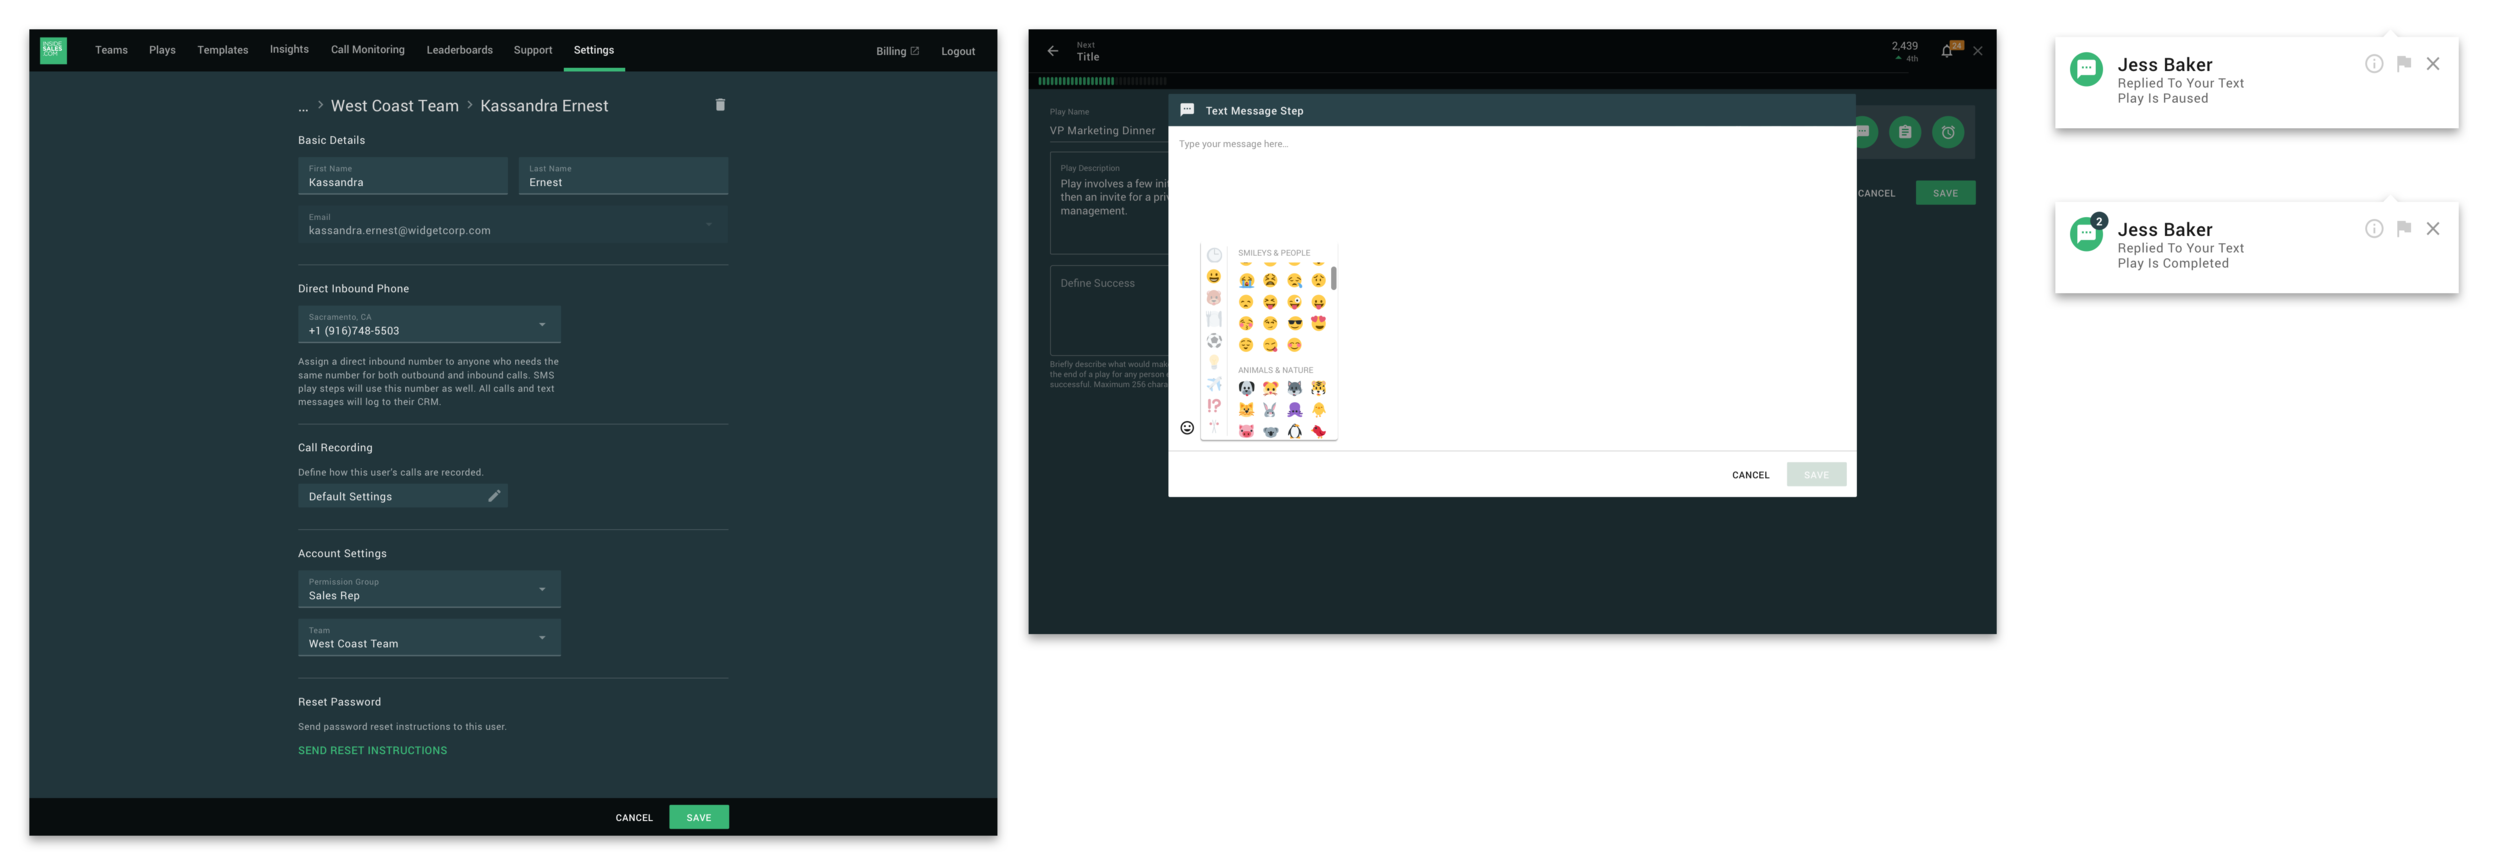Jump to travel airplane emoji category
The image size is (2500, 865).
pyautogui.click(x=1214, y=384)
